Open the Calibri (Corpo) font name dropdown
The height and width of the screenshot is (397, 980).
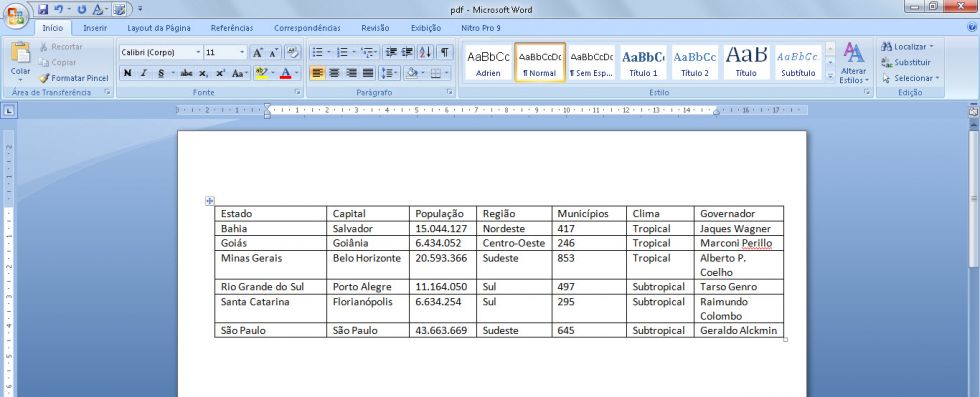[x=198, y=53]
